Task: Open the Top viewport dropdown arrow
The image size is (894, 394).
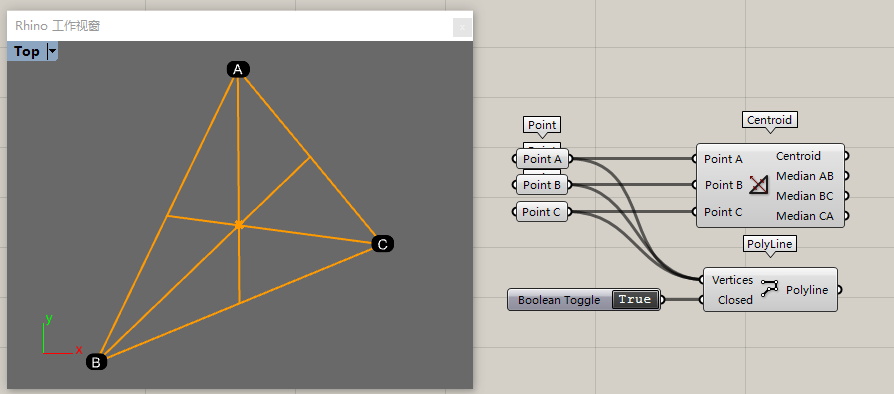Action: (x=52, y=51)
